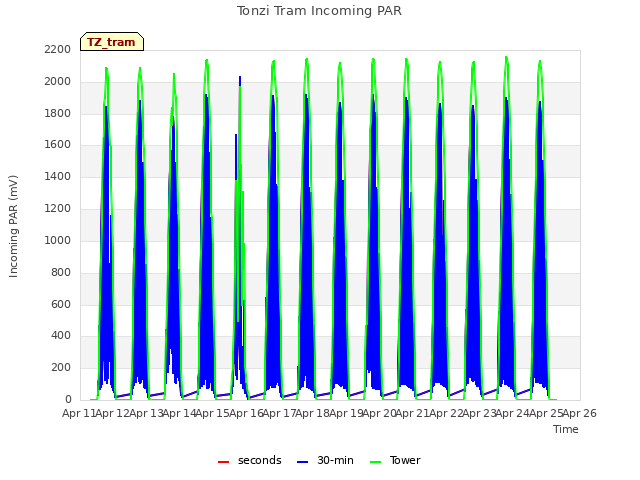Click the 600 y-axis tick label

(61, 304)
